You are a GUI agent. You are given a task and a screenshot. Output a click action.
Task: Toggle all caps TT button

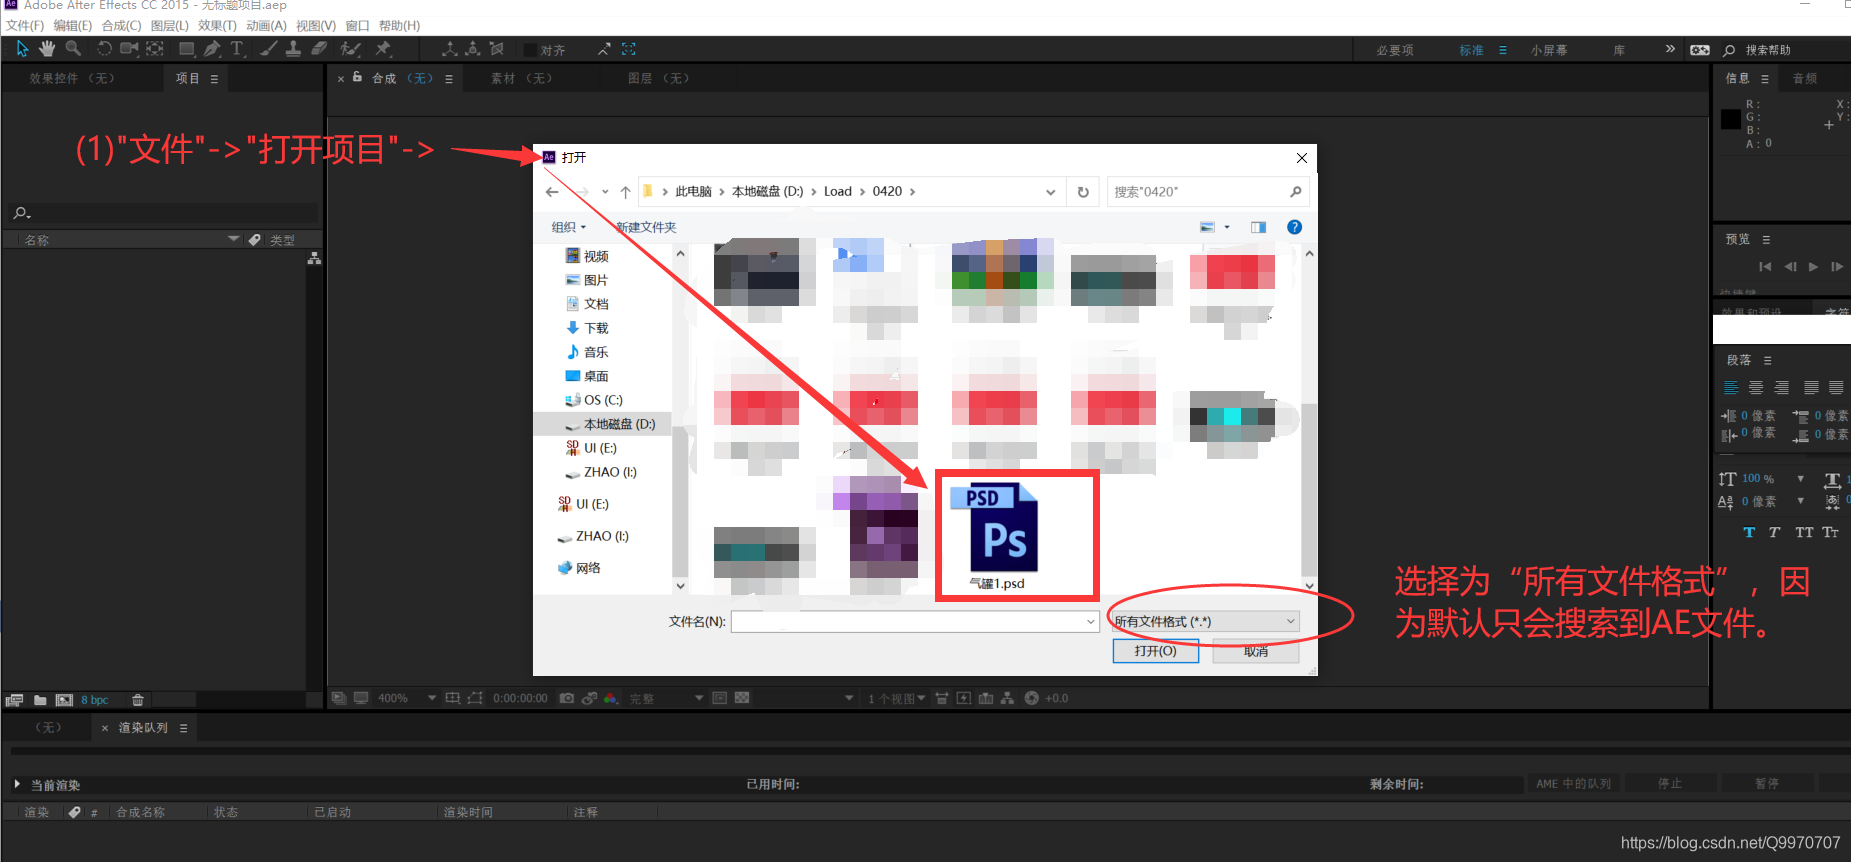1803,532
